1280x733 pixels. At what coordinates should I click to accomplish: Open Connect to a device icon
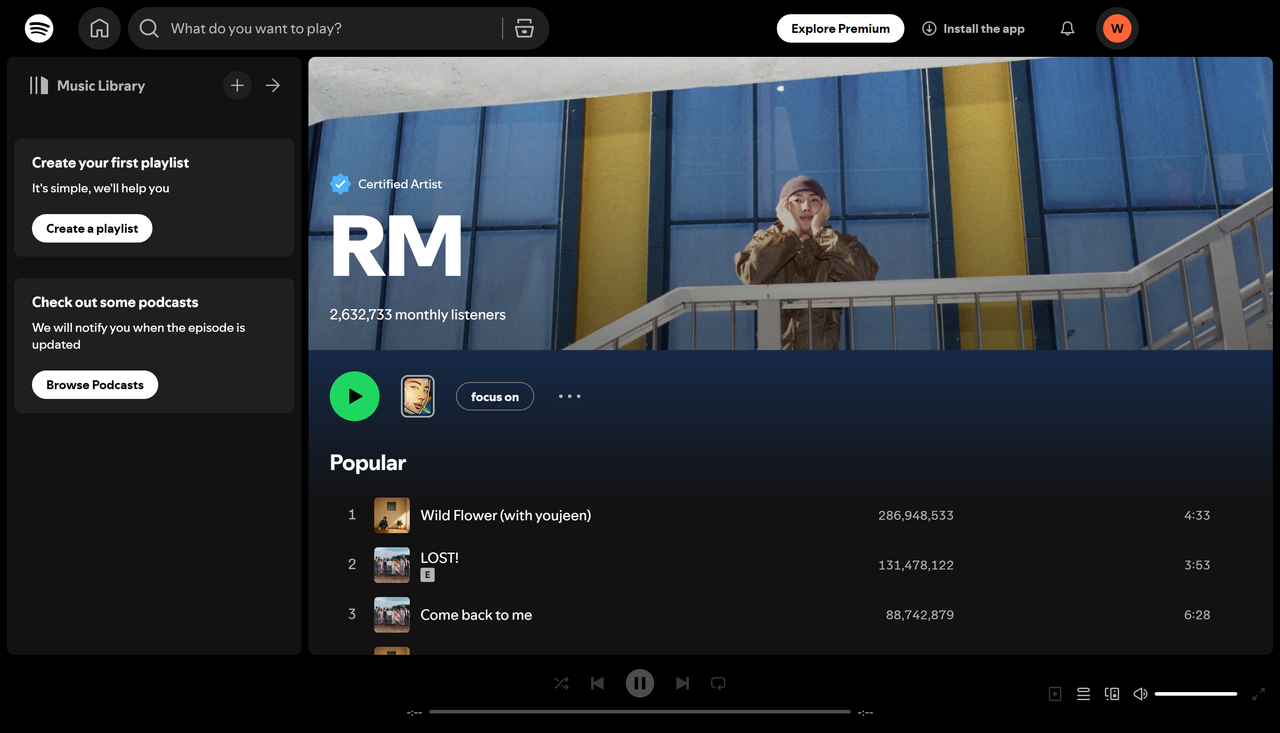pos(1111,694)
